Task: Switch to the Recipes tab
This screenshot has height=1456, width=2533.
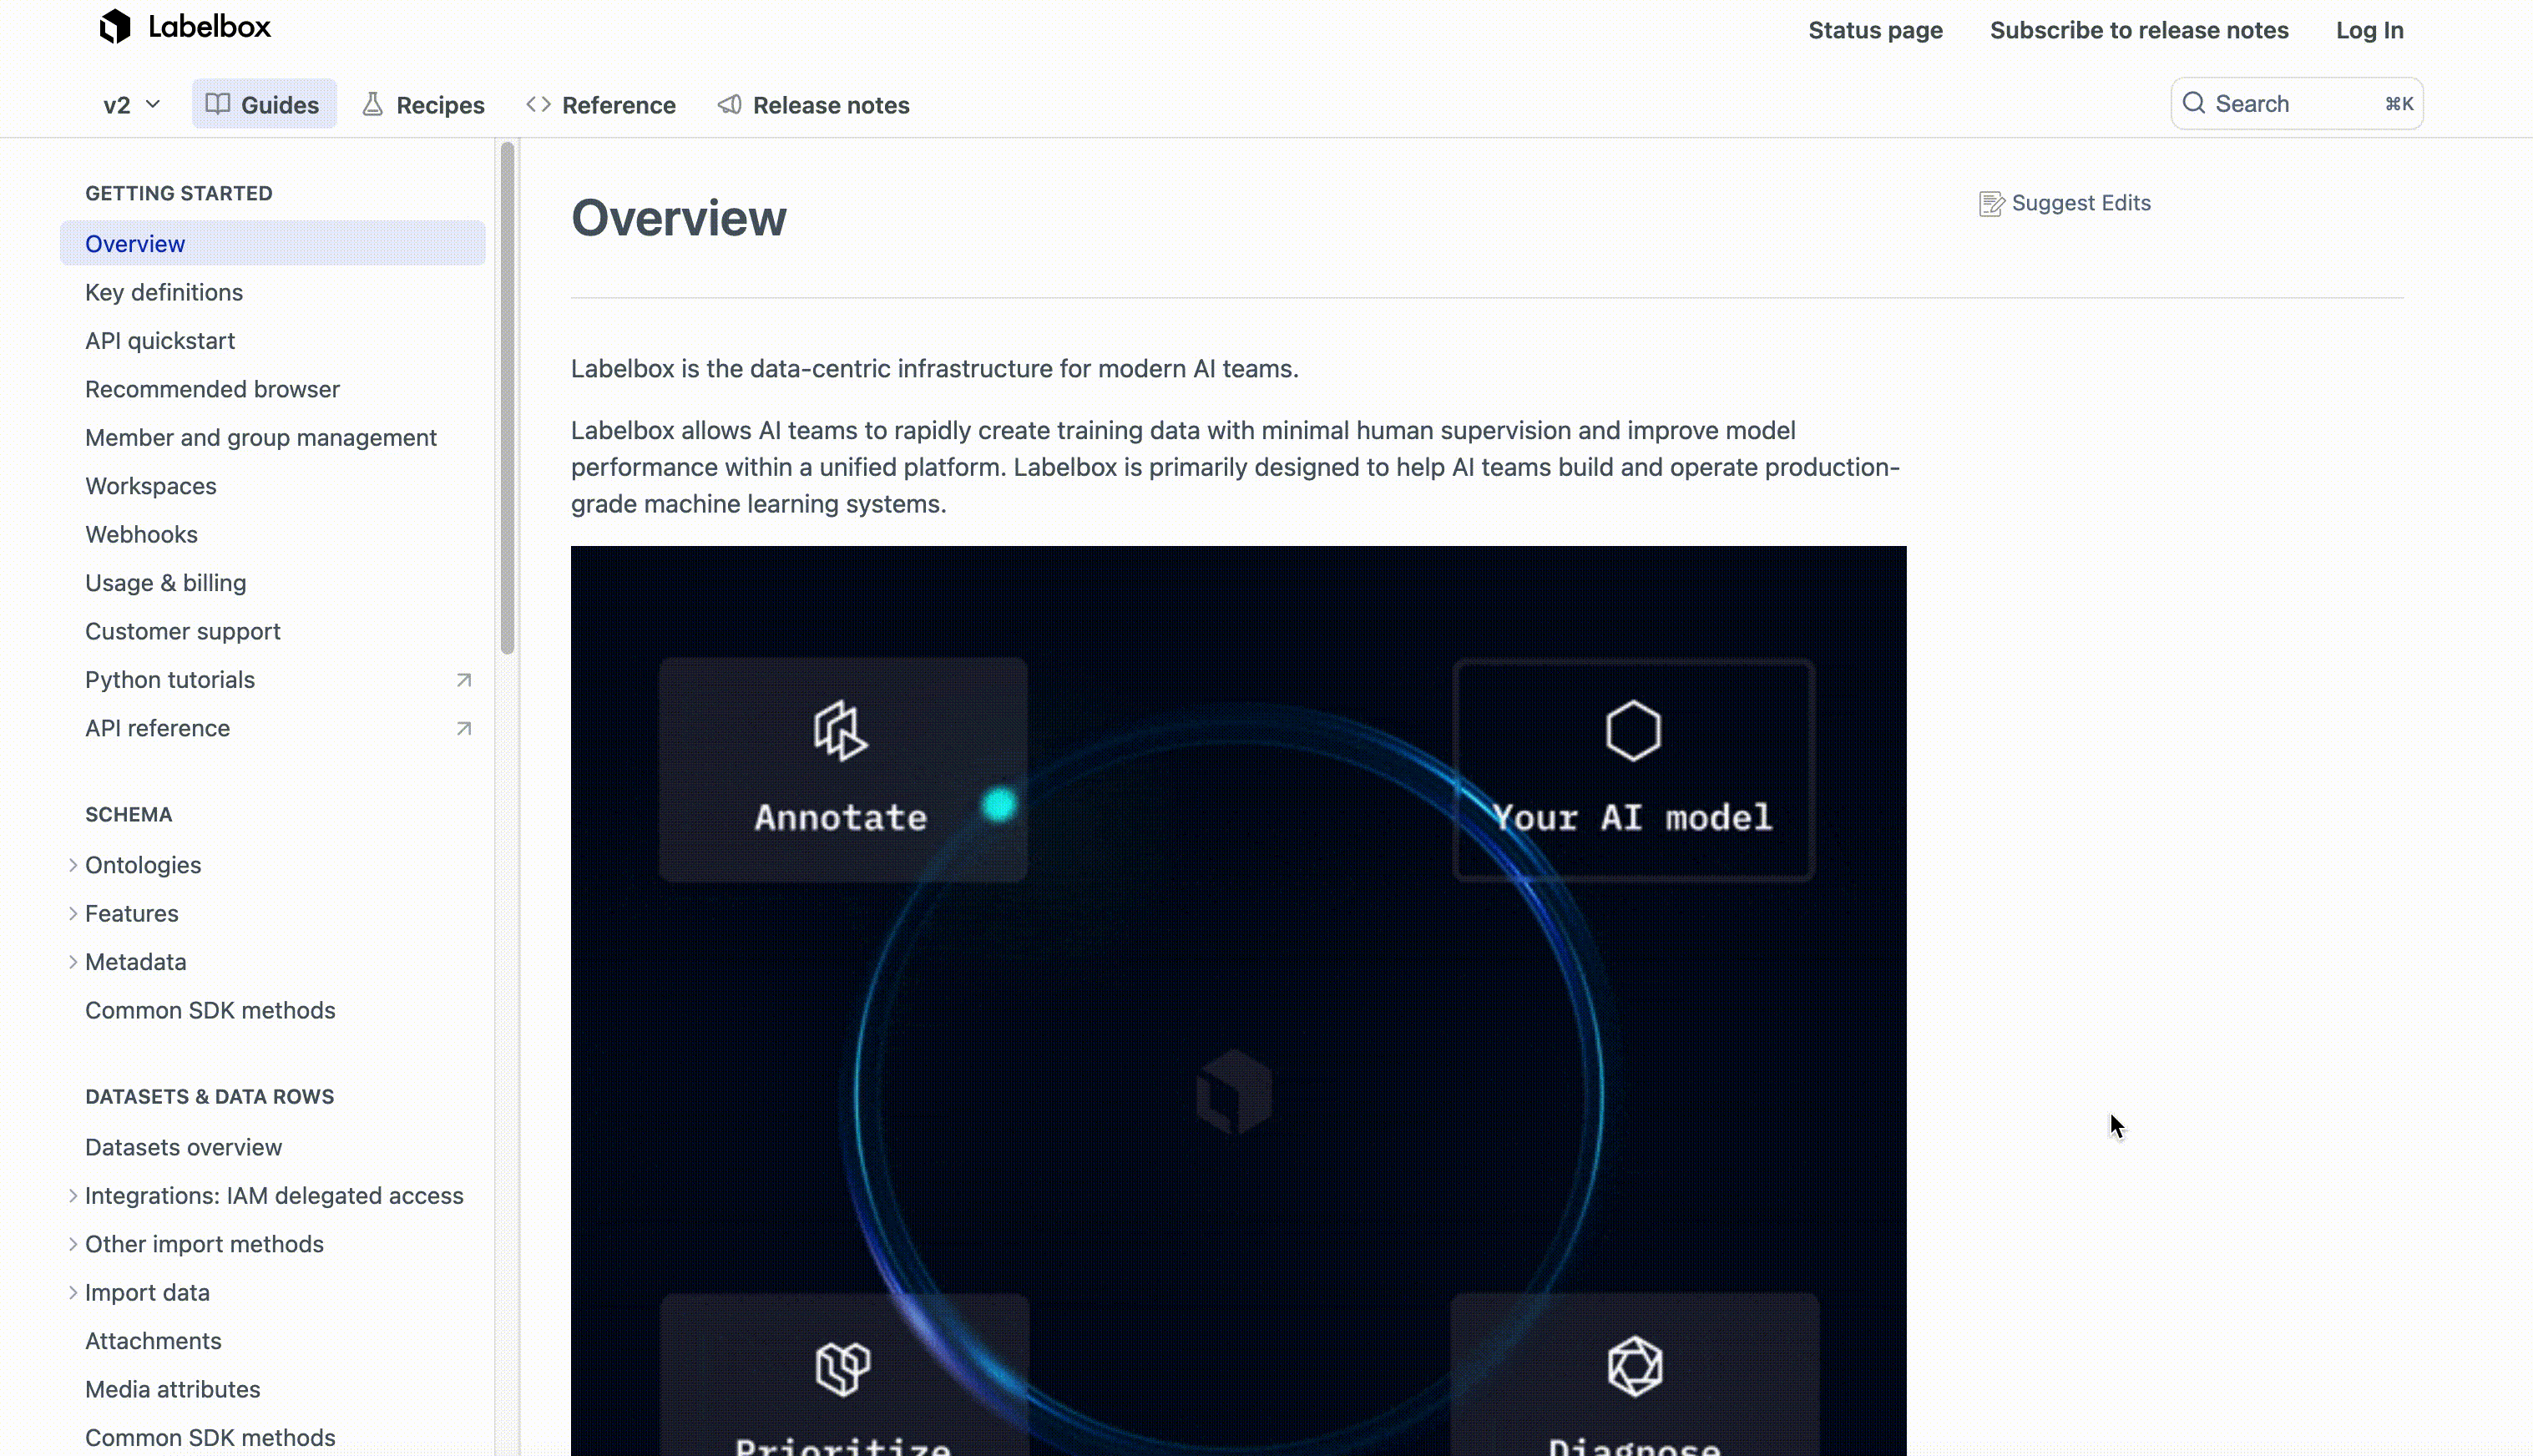Action: coord(424,104)
